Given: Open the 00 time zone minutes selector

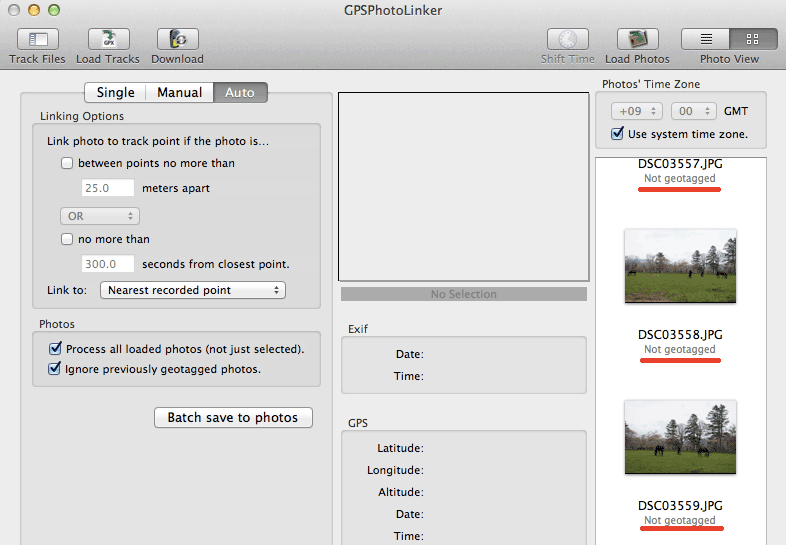Looking at the screenshot, I should tap(694, 111).
